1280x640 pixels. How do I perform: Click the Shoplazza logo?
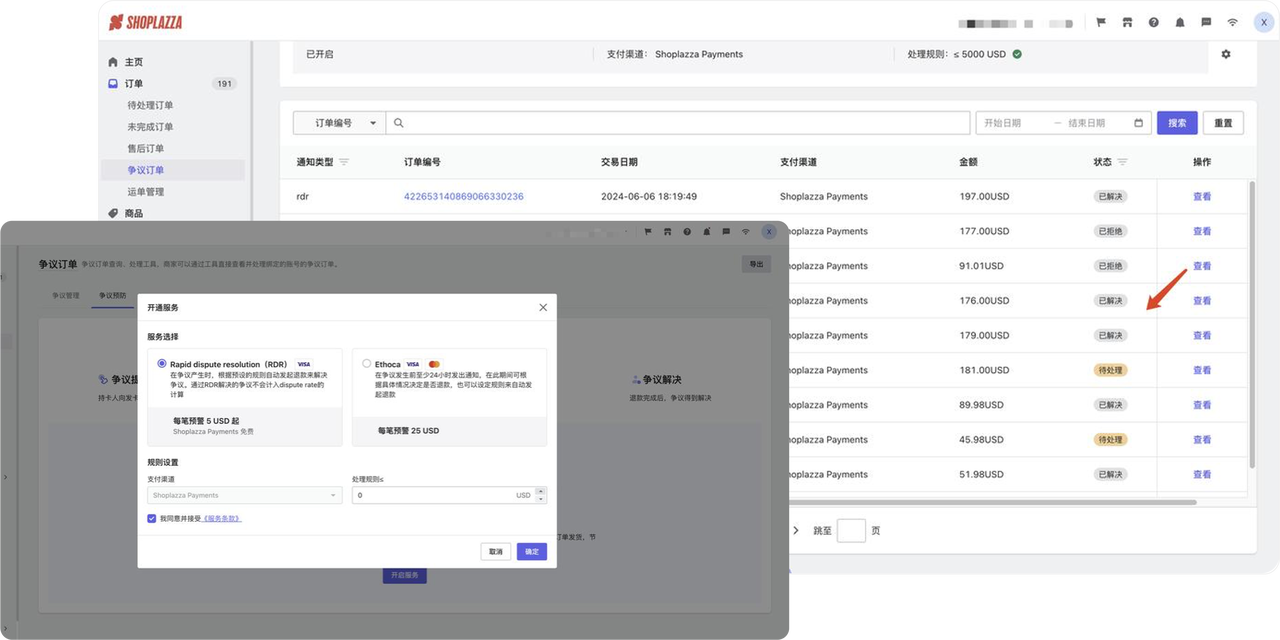coord(145,21)
